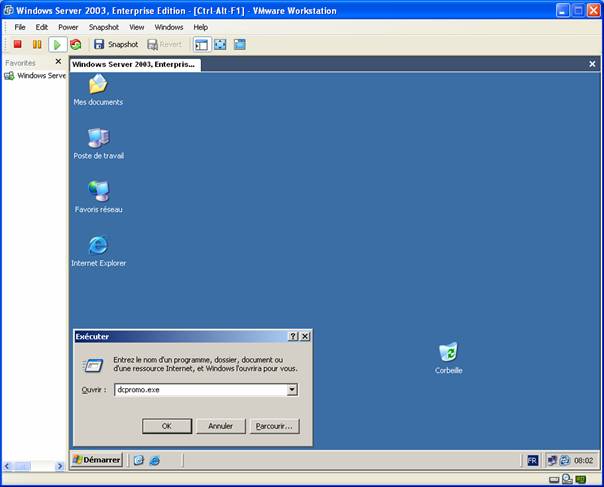This screenshot has width=604, height=487.
Task: Click the VMware CD-ROM status icon
Action: click(567, 479)
